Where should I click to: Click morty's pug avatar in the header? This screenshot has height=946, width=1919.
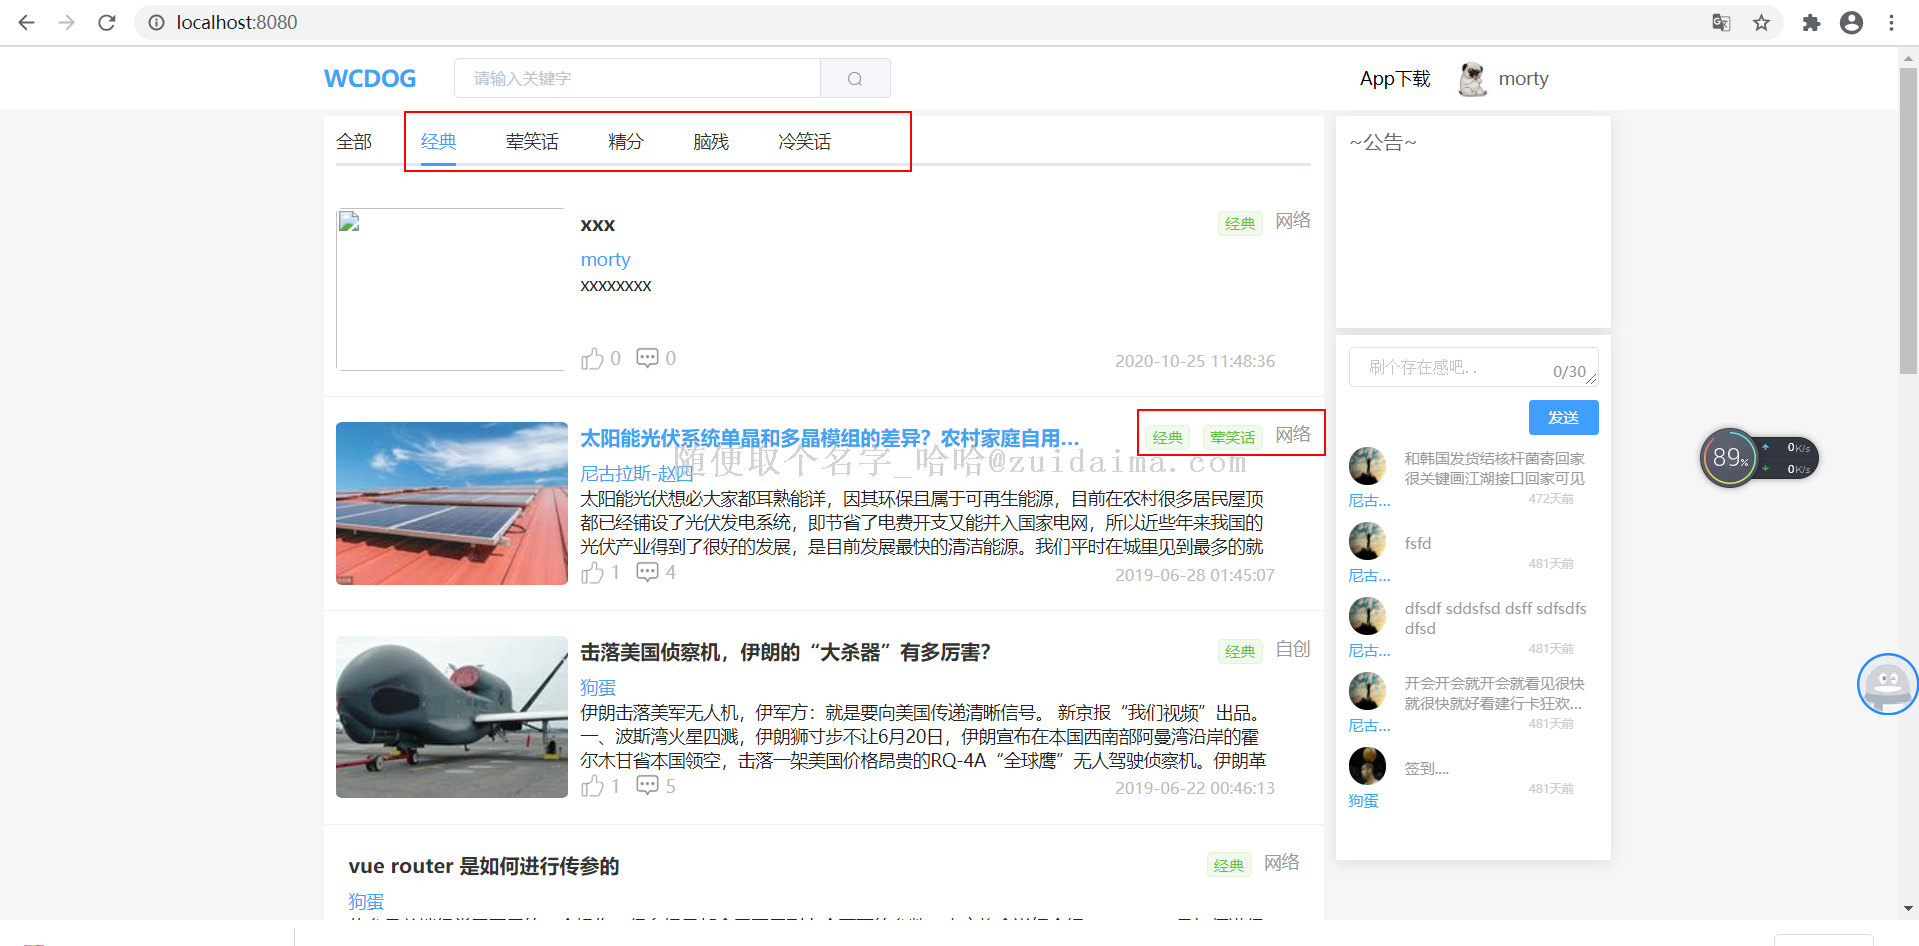(1472, 79)
